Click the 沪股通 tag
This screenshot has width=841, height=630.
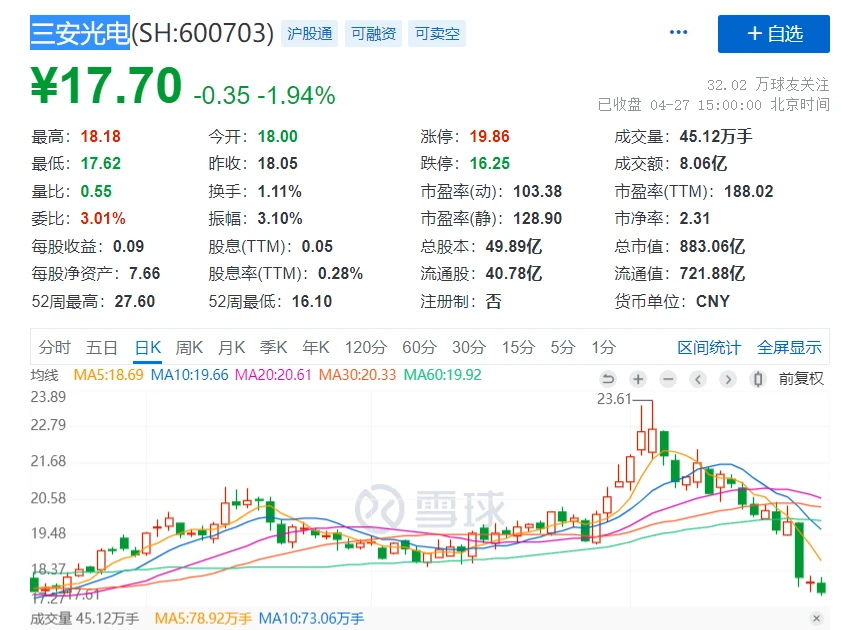click(308, 34)
